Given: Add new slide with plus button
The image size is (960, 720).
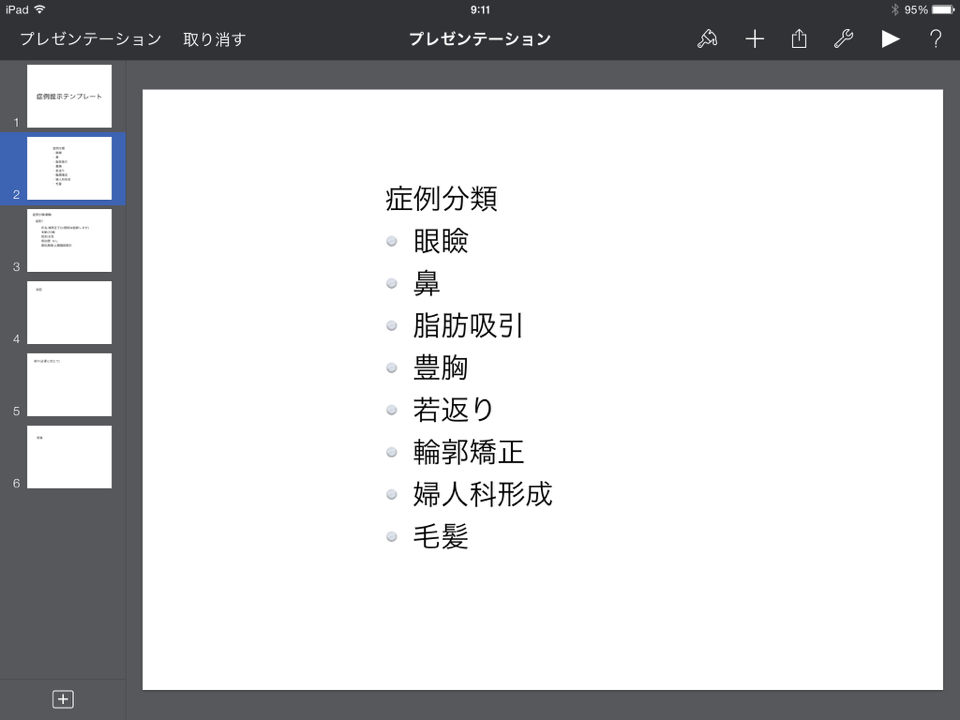Looking at the screenshot, I should tap(62, 699).
